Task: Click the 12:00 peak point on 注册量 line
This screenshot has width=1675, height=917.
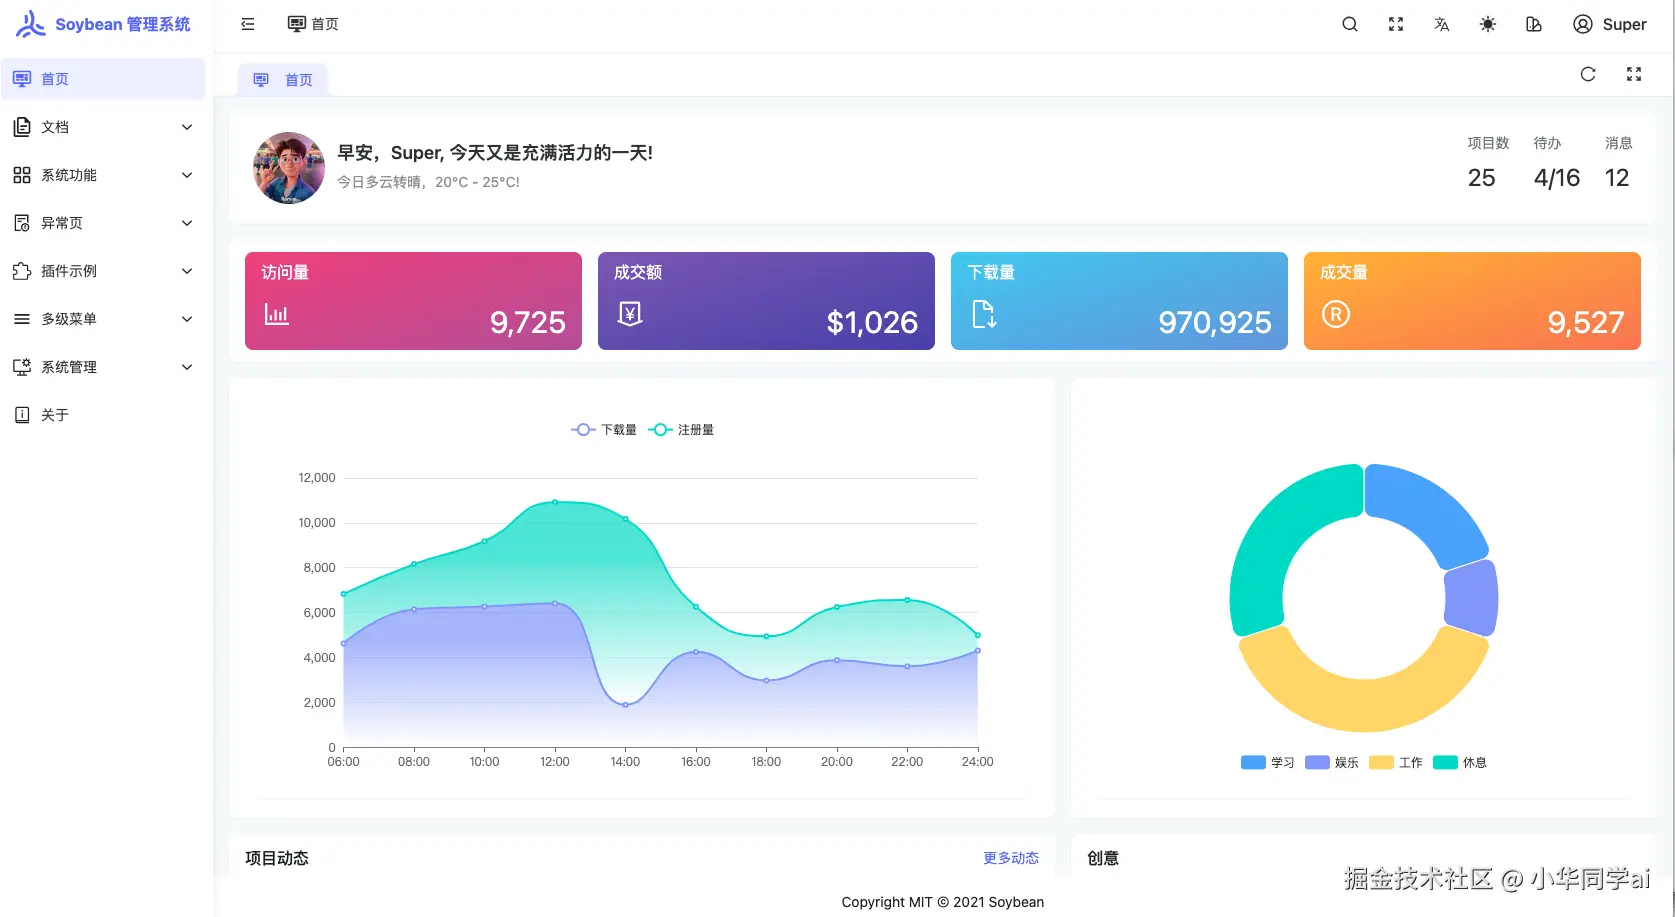Action: click(x=555, y=502)
